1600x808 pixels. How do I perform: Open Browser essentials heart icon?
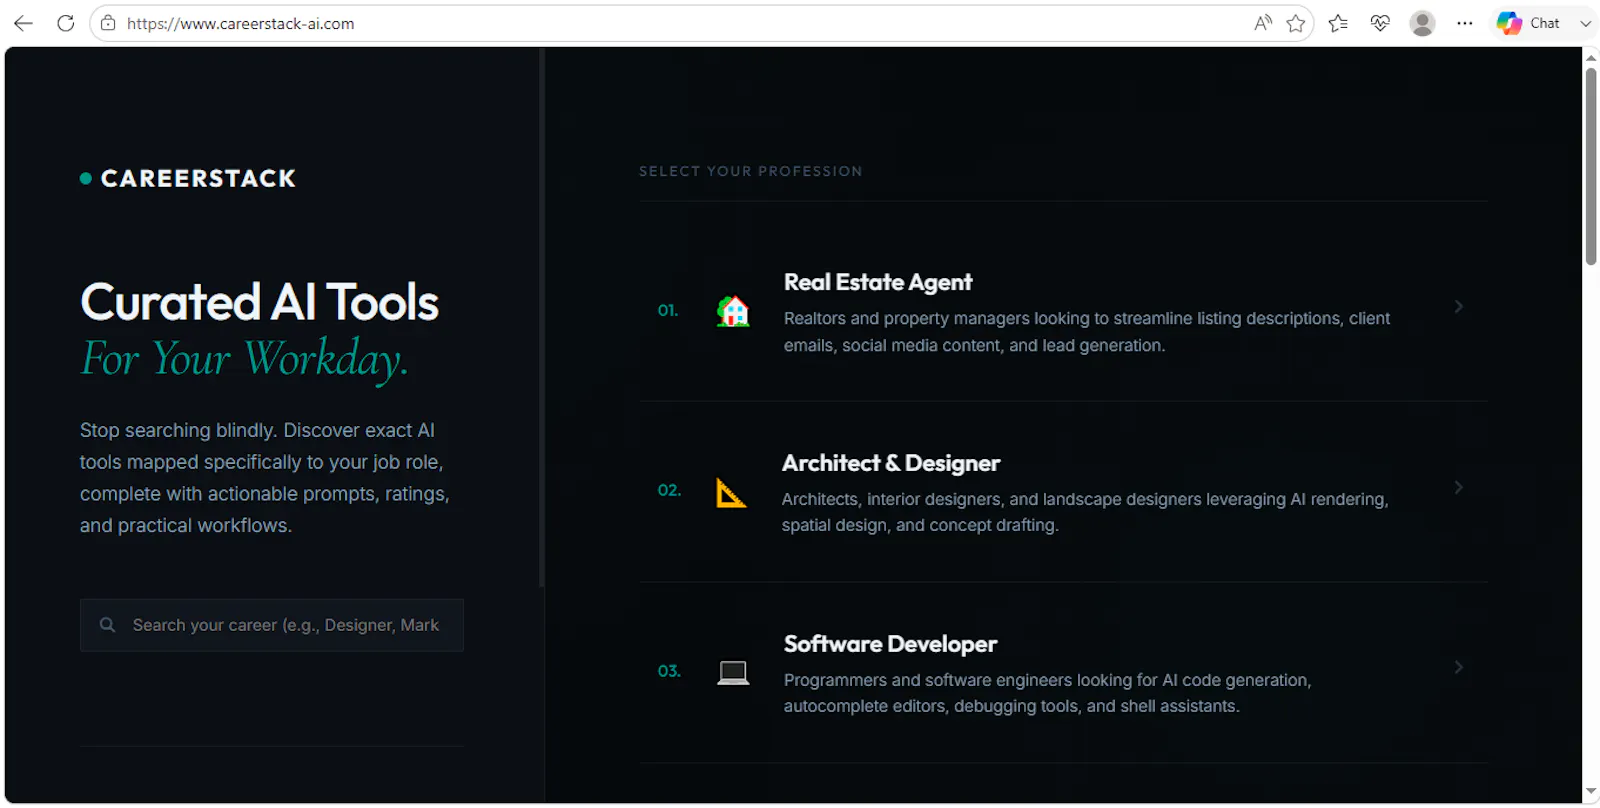[1380, 23]
